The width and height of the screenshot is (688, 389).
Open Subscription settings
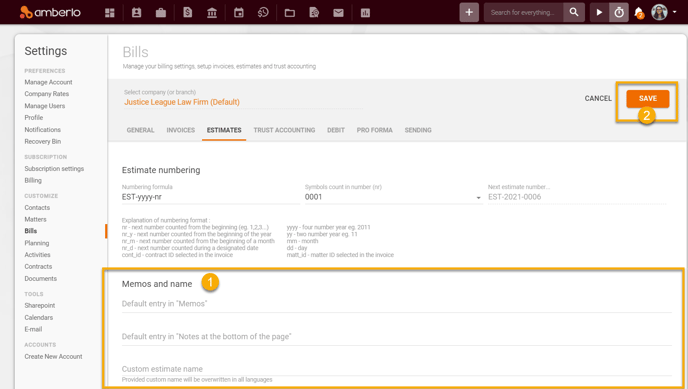(x=54, y=168)
